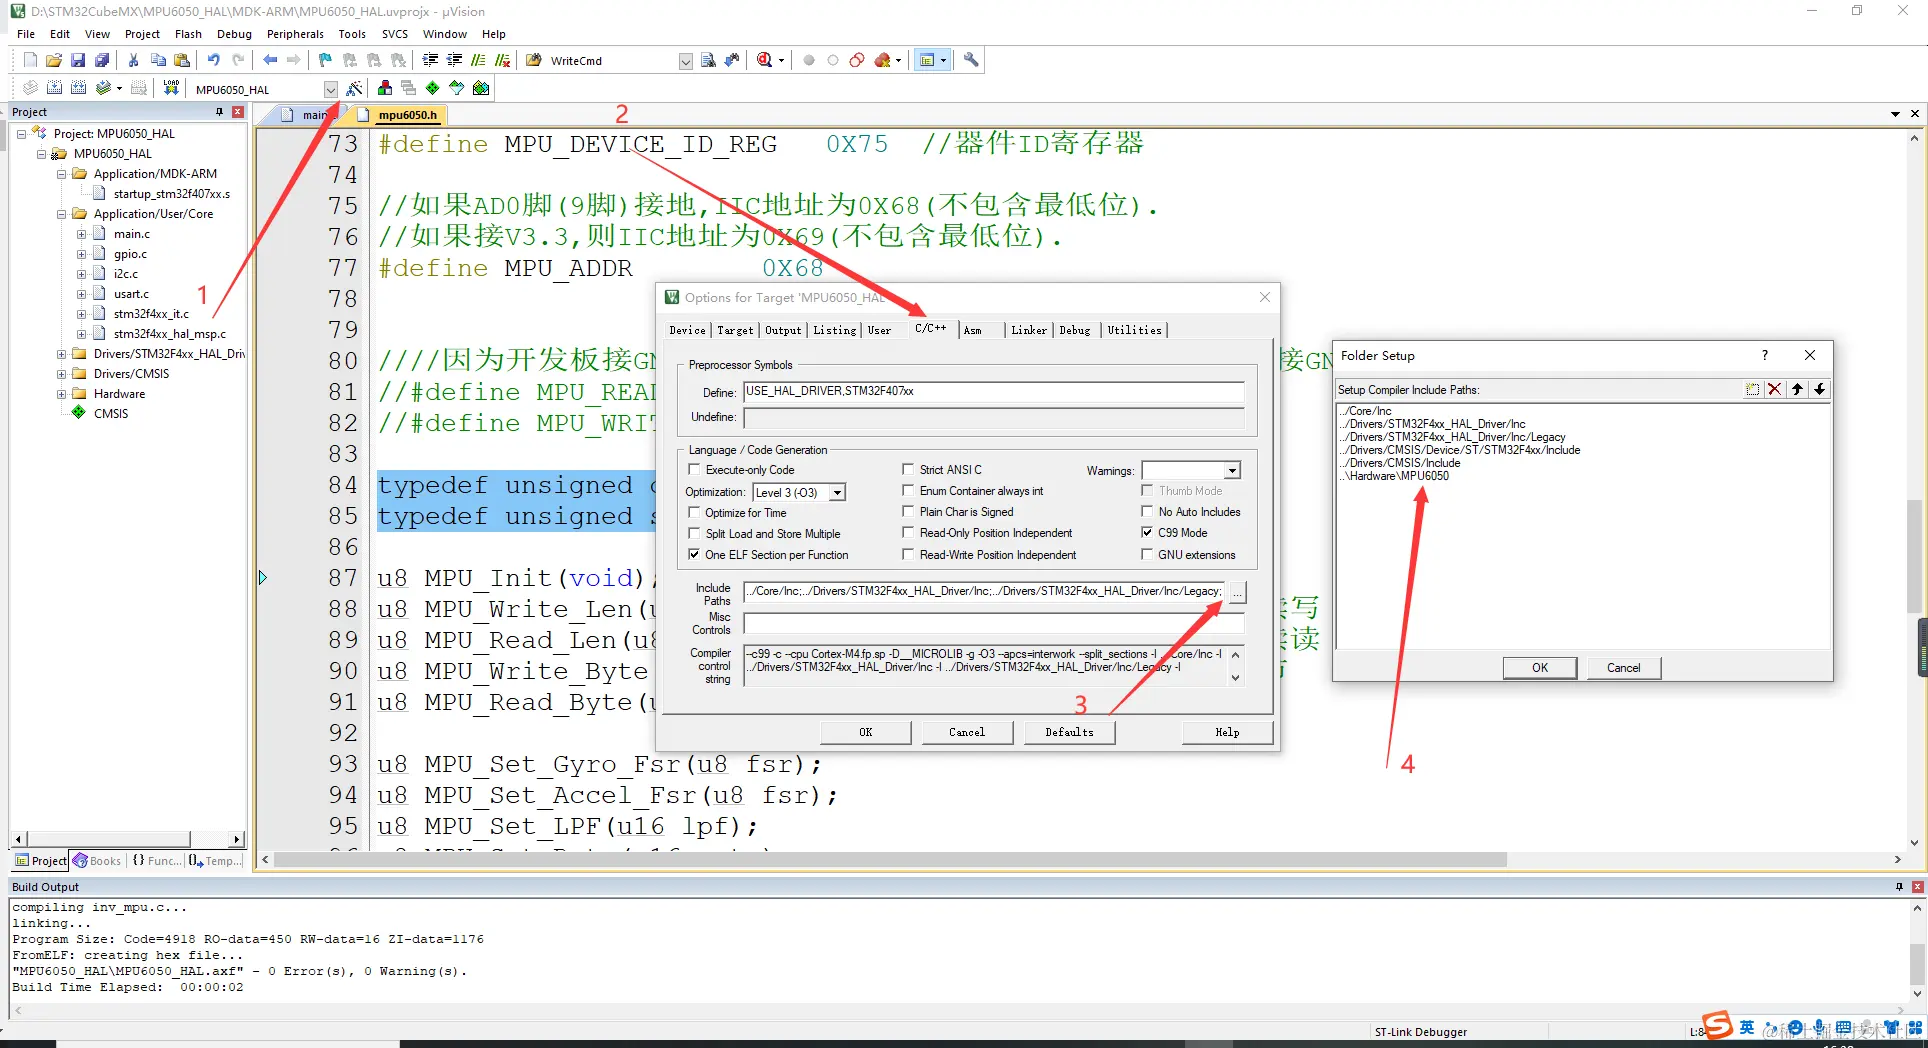
Task: Click the Define preprocessor symbols field
Action: coord(994,391)
